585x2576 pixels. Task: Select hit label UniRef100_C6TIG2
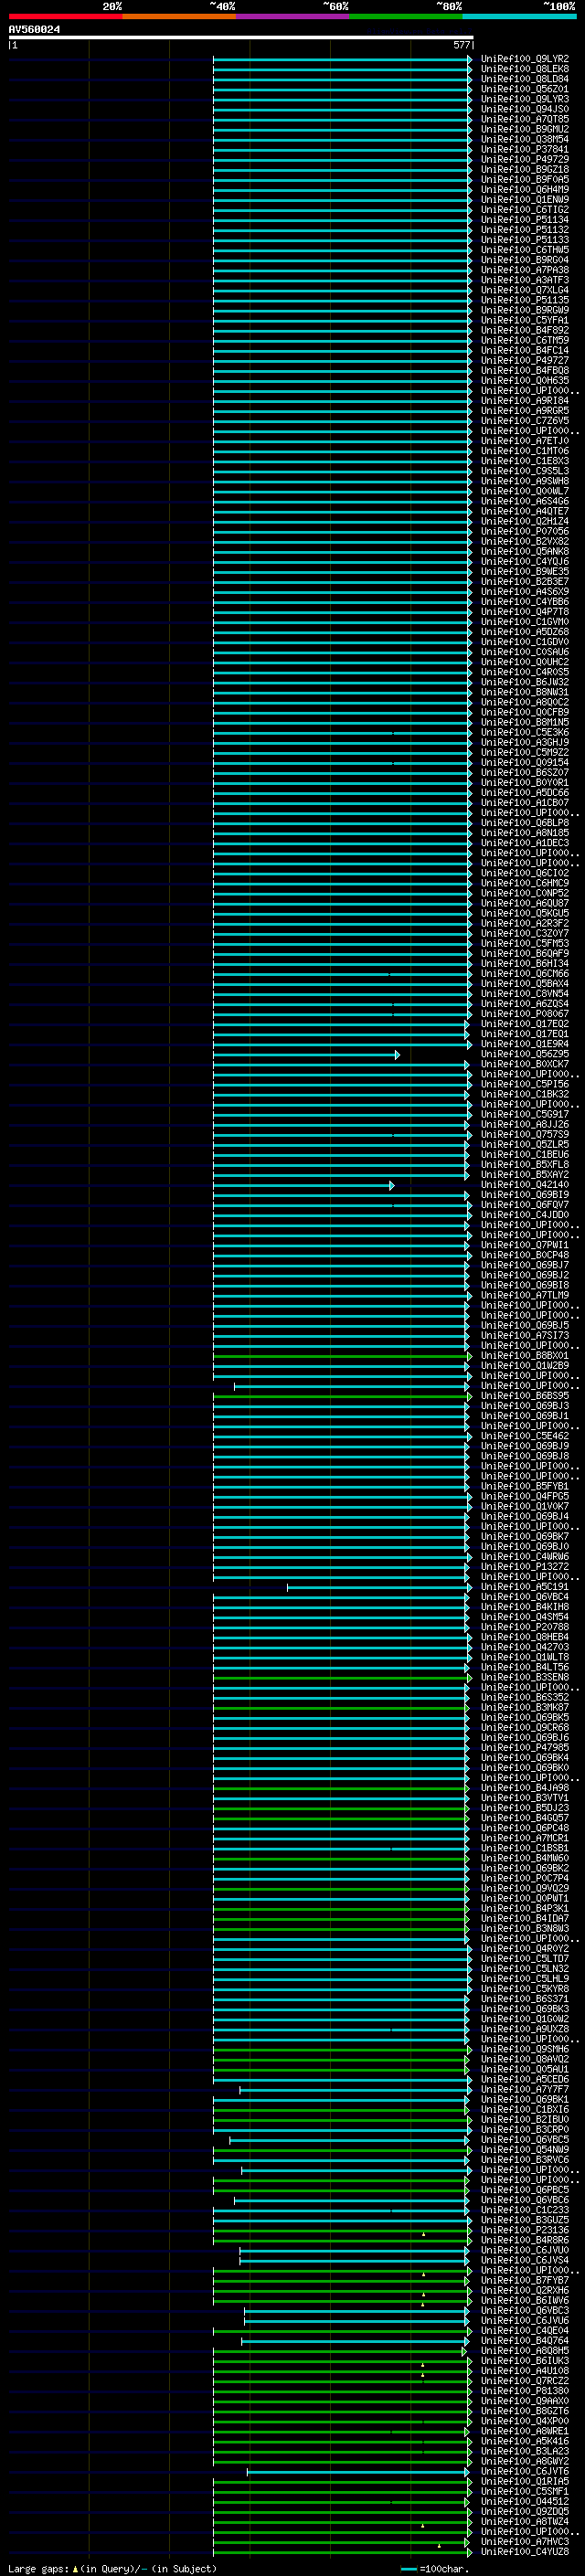524,209
